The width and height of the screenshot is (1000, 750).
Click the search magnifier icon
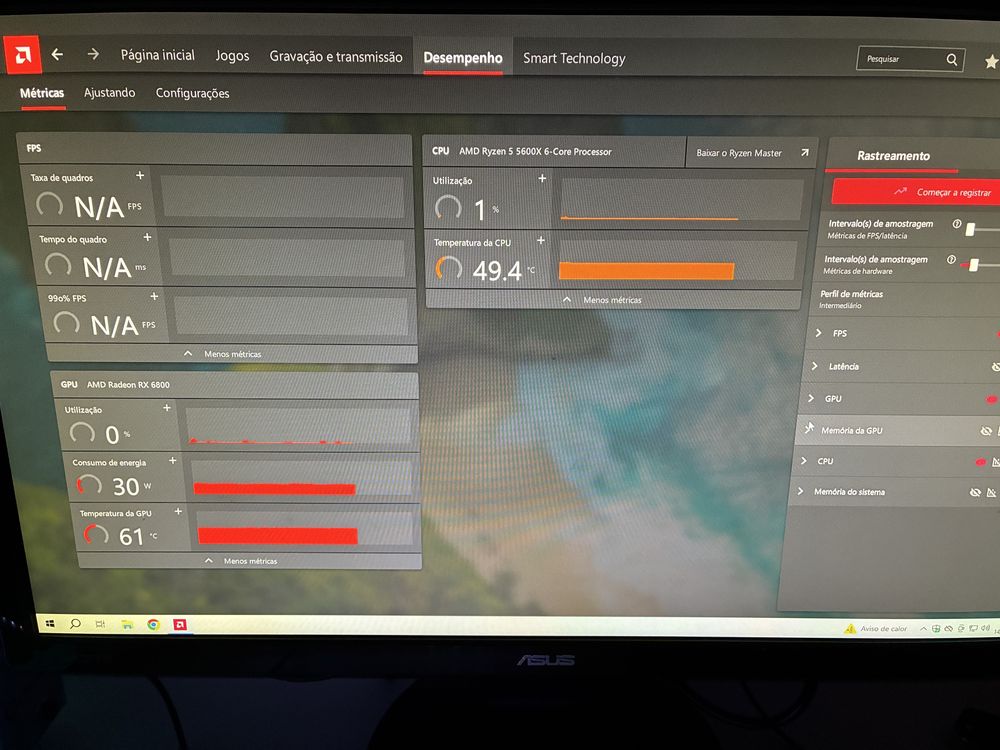click(952, 59)
